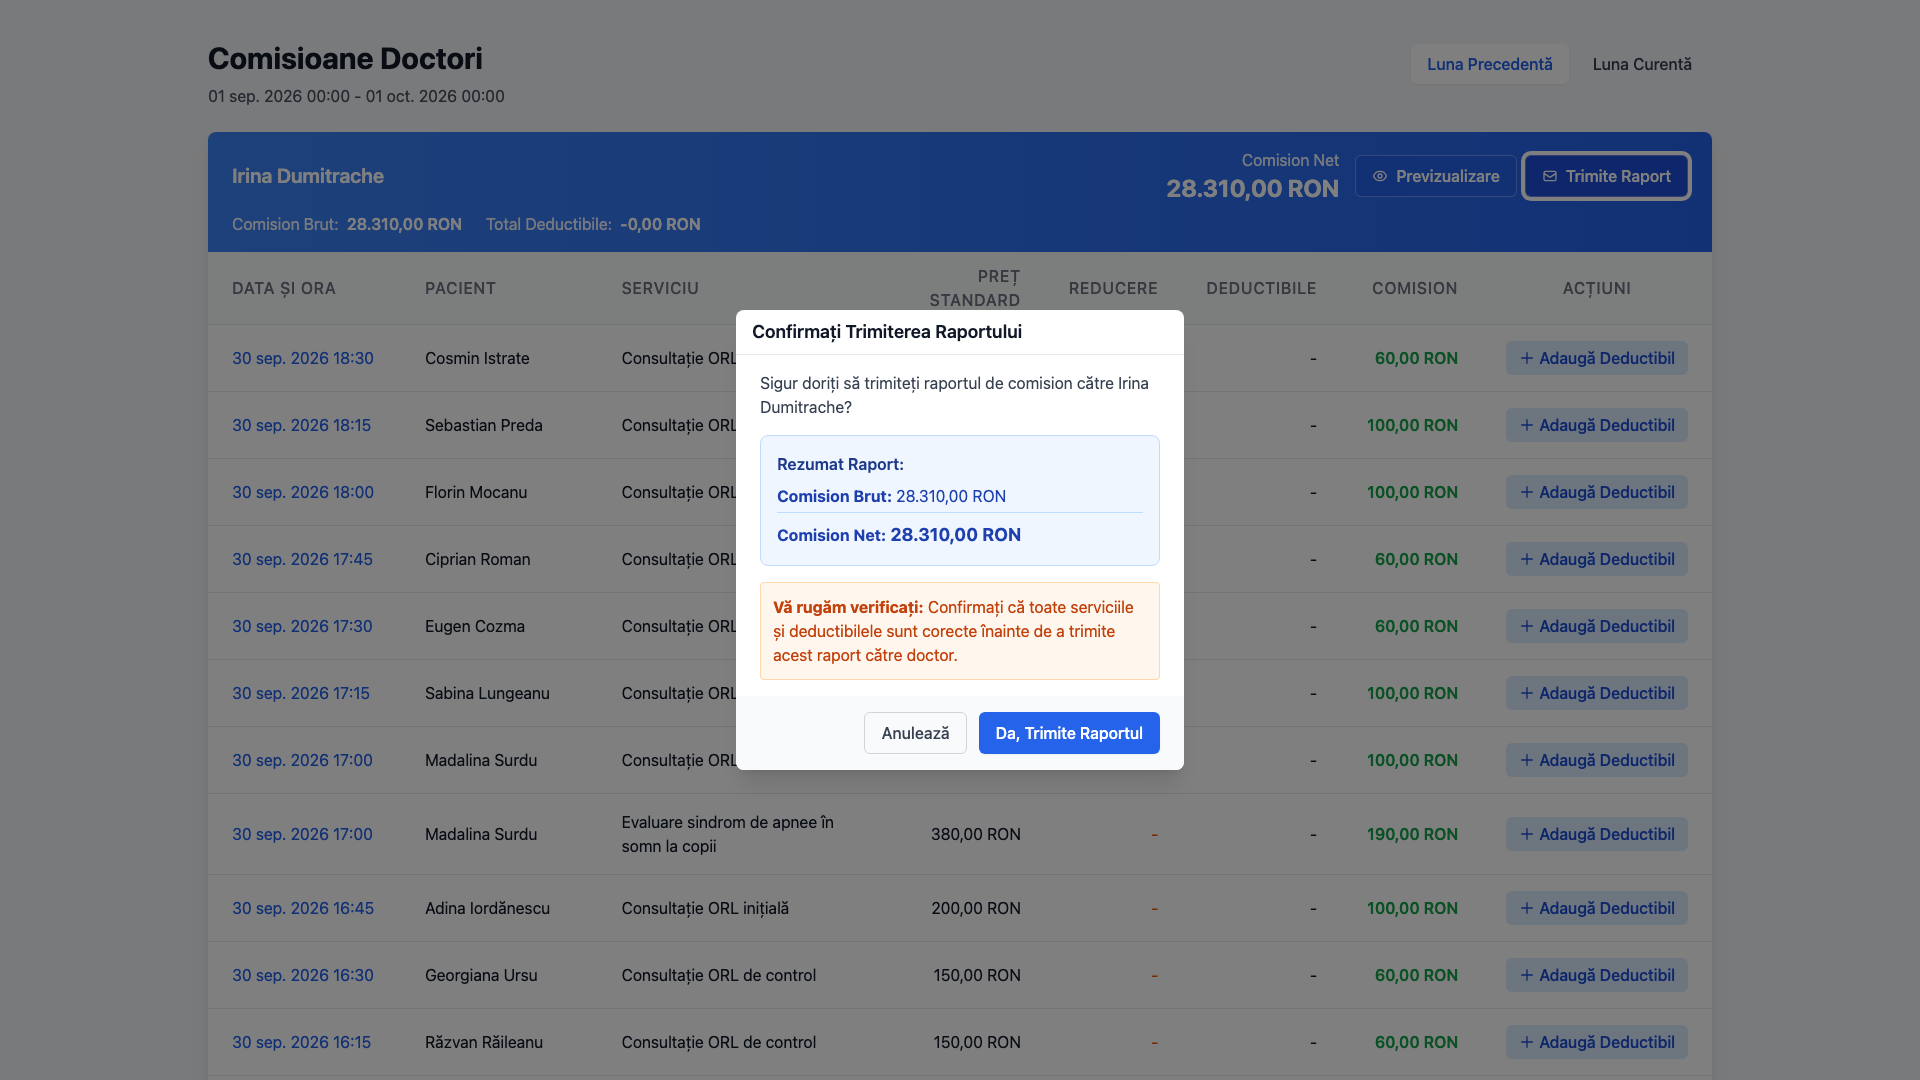Image resolution: width=1920 pixels, height=1080 pixels.
Task: Open appointment 30 sep. 2026 16:30
Action: point(303,975)
